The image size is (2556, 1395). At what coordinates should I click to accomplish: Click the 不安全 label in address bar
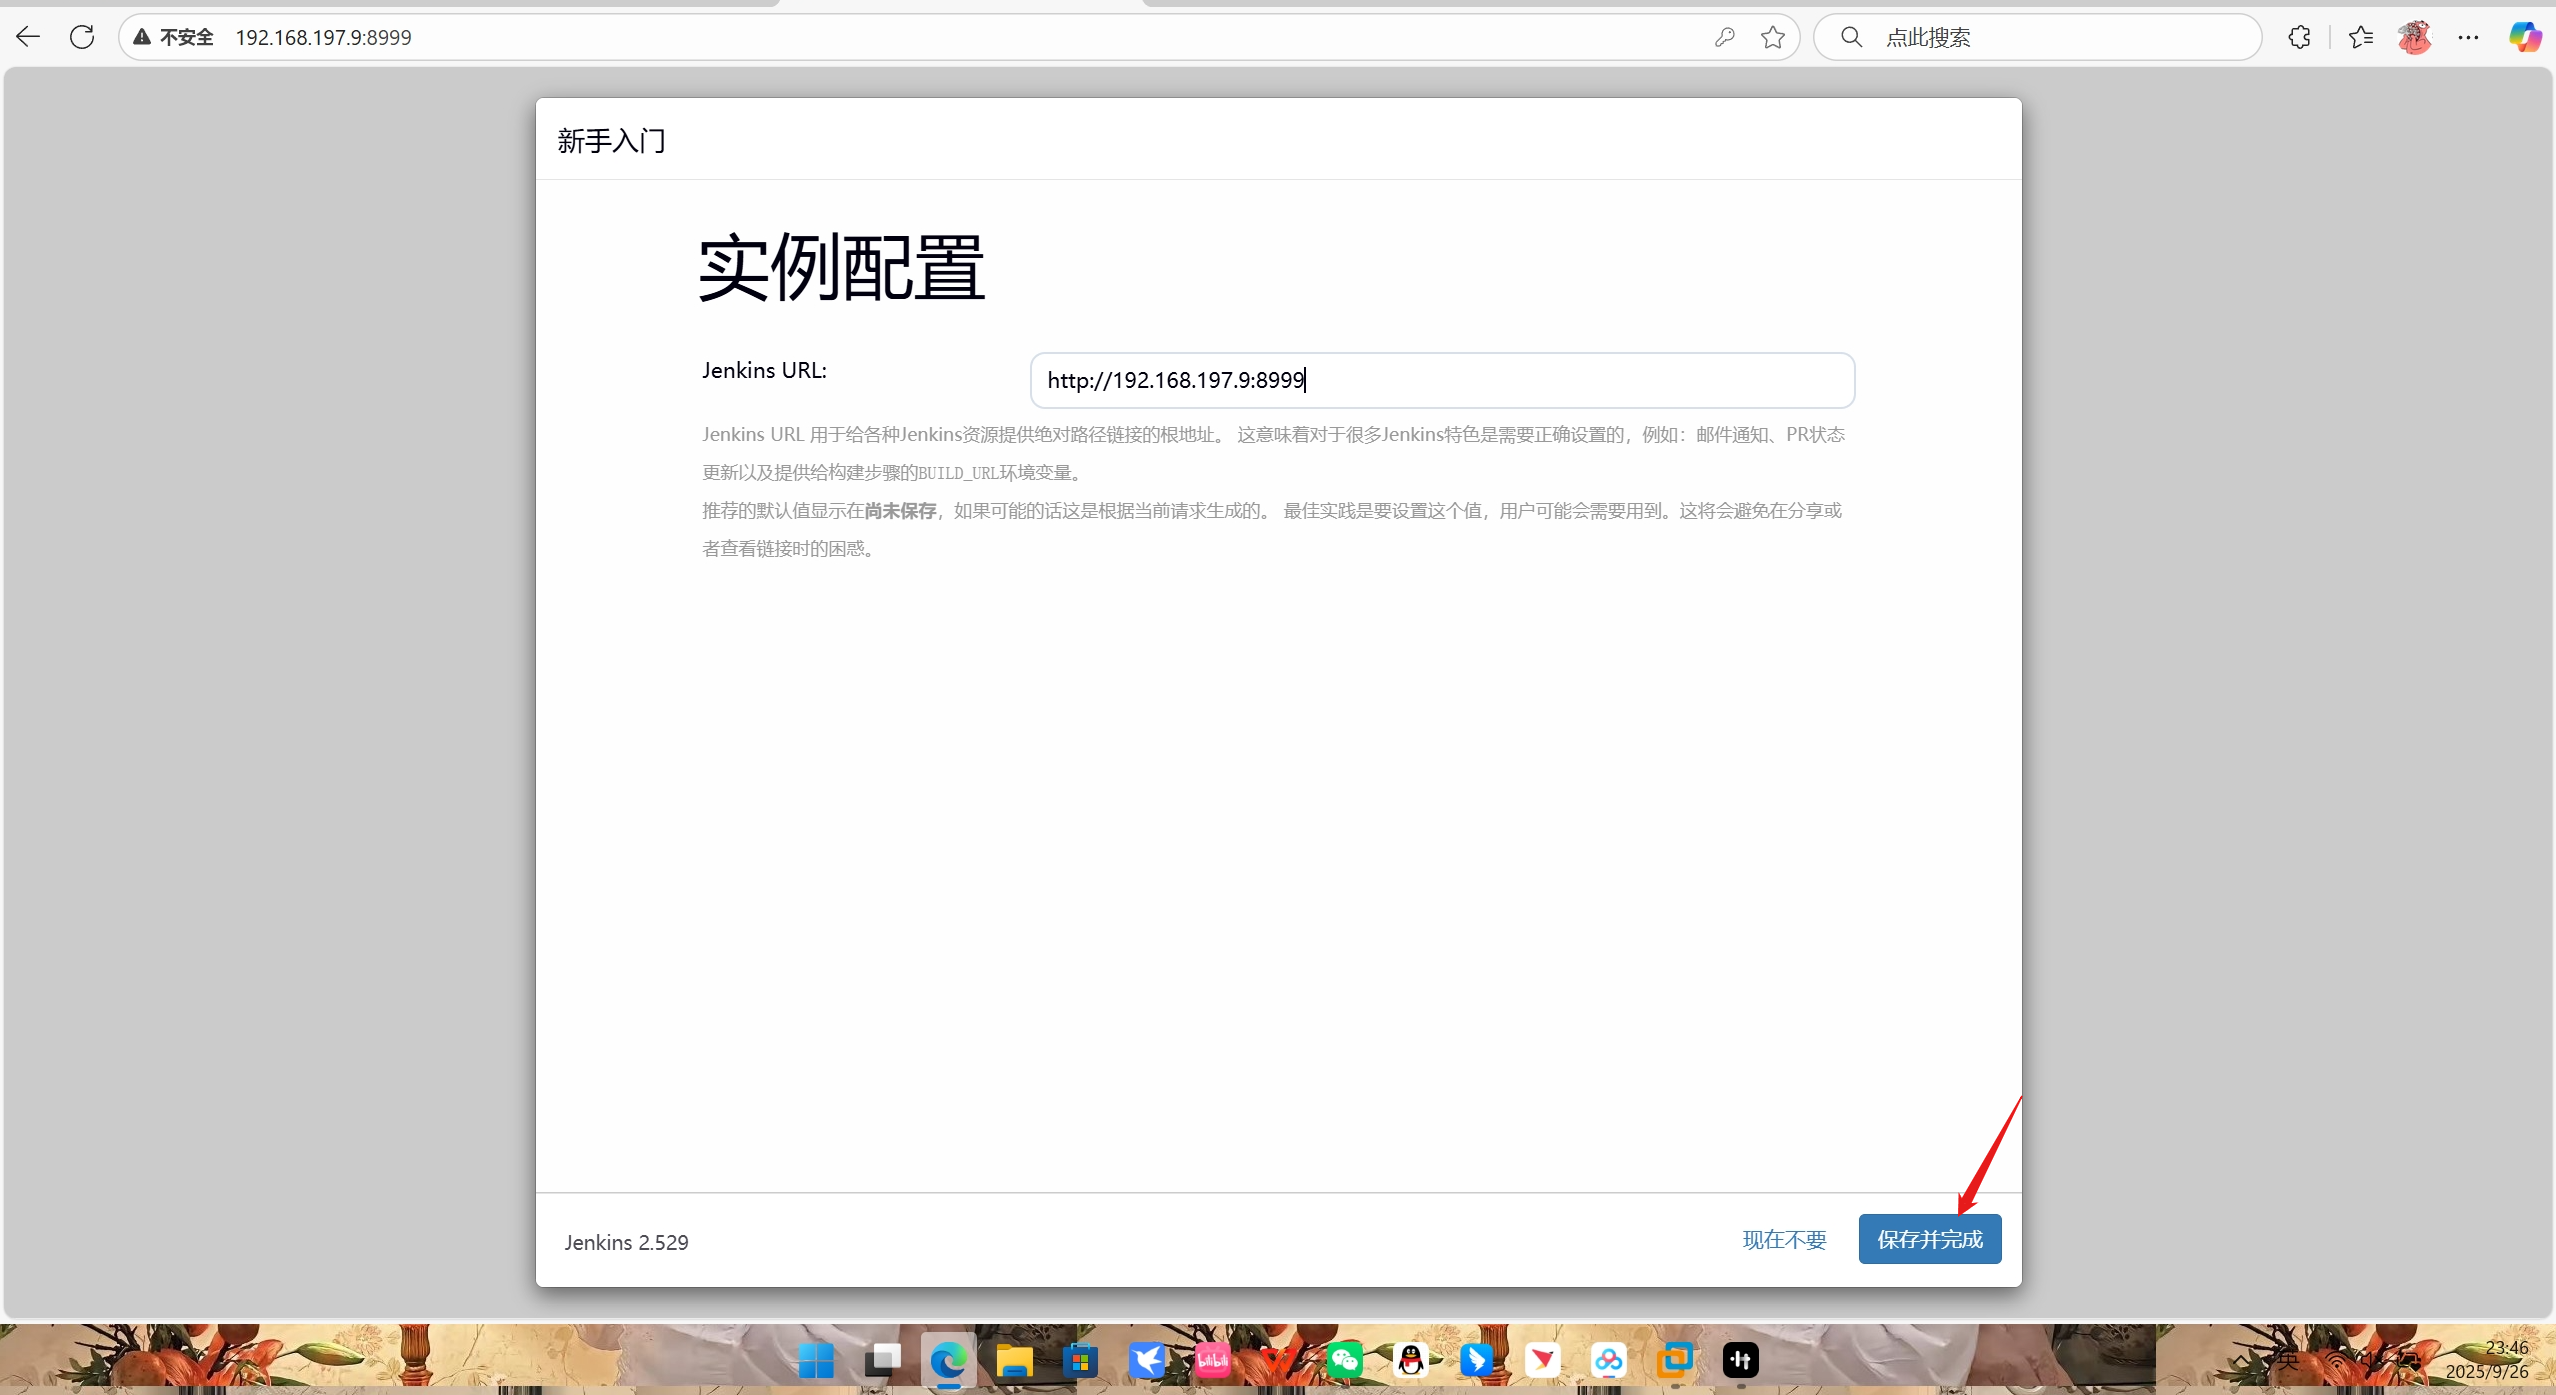click(x=187, y=37)
